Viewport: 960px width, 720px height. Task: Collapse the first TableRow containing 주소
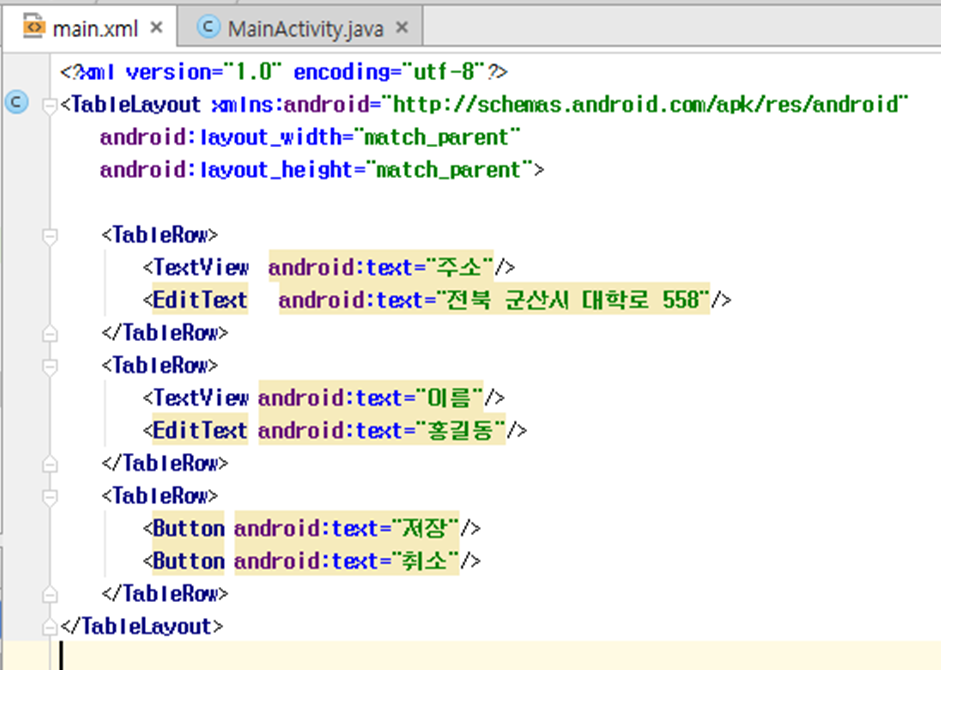[49, 236]
